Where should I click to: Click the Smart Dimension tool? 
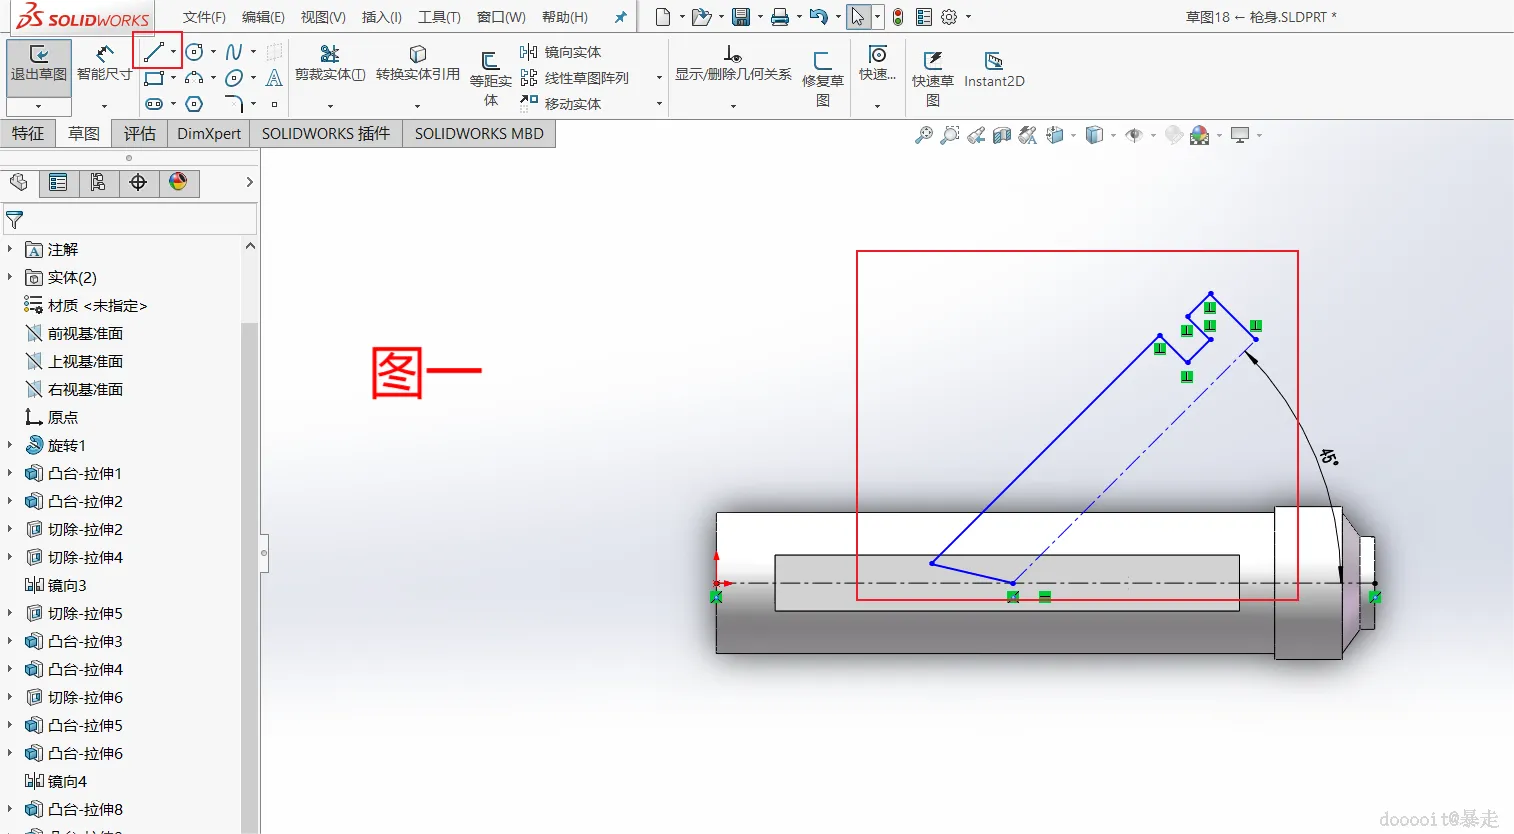tap(104, 64)
